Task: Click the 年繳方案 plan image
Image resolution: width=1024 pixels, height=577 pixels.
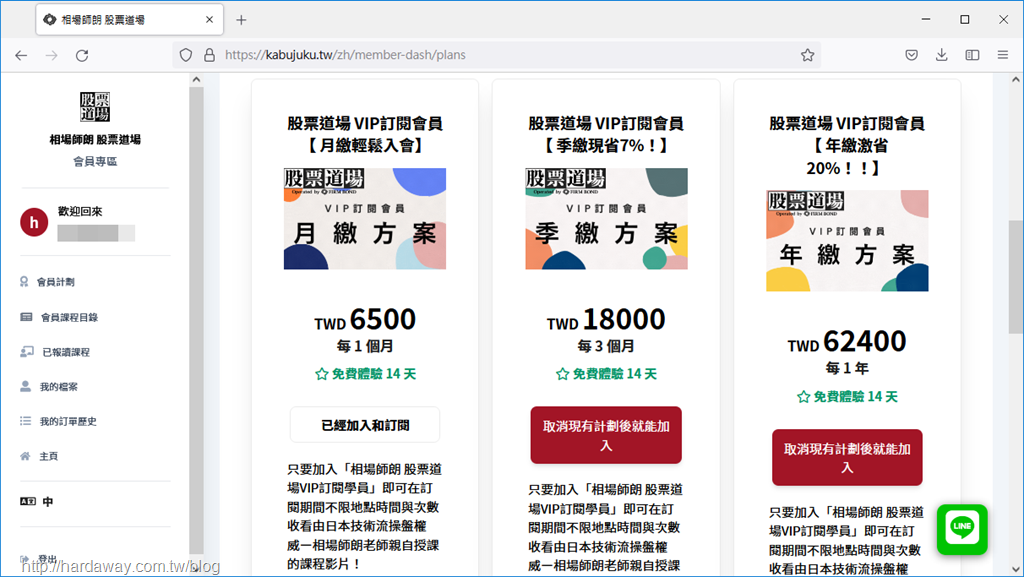Action: [847, 241]
